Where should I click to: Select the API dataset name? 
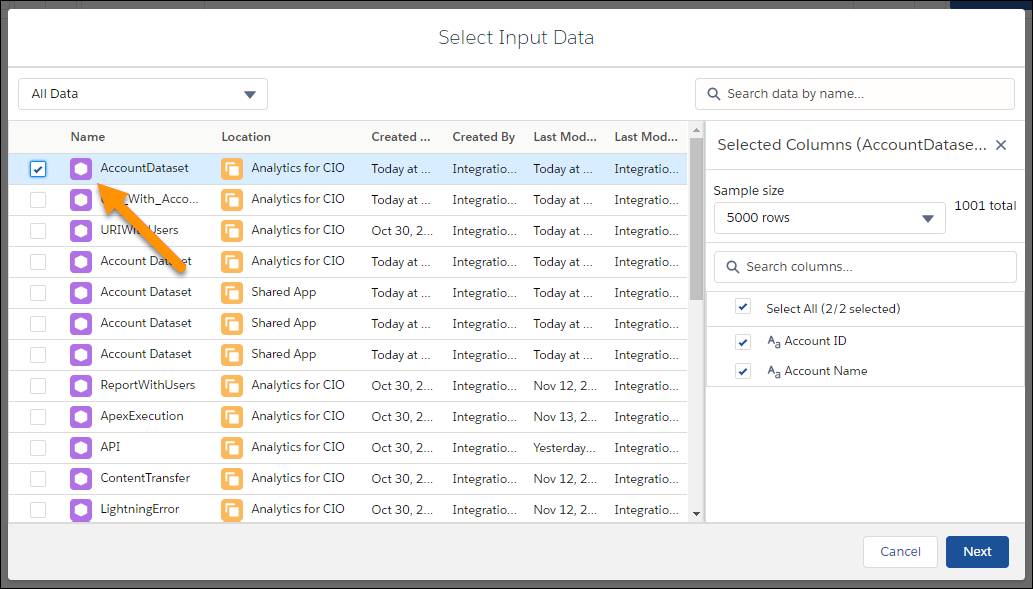pos(110,447)
